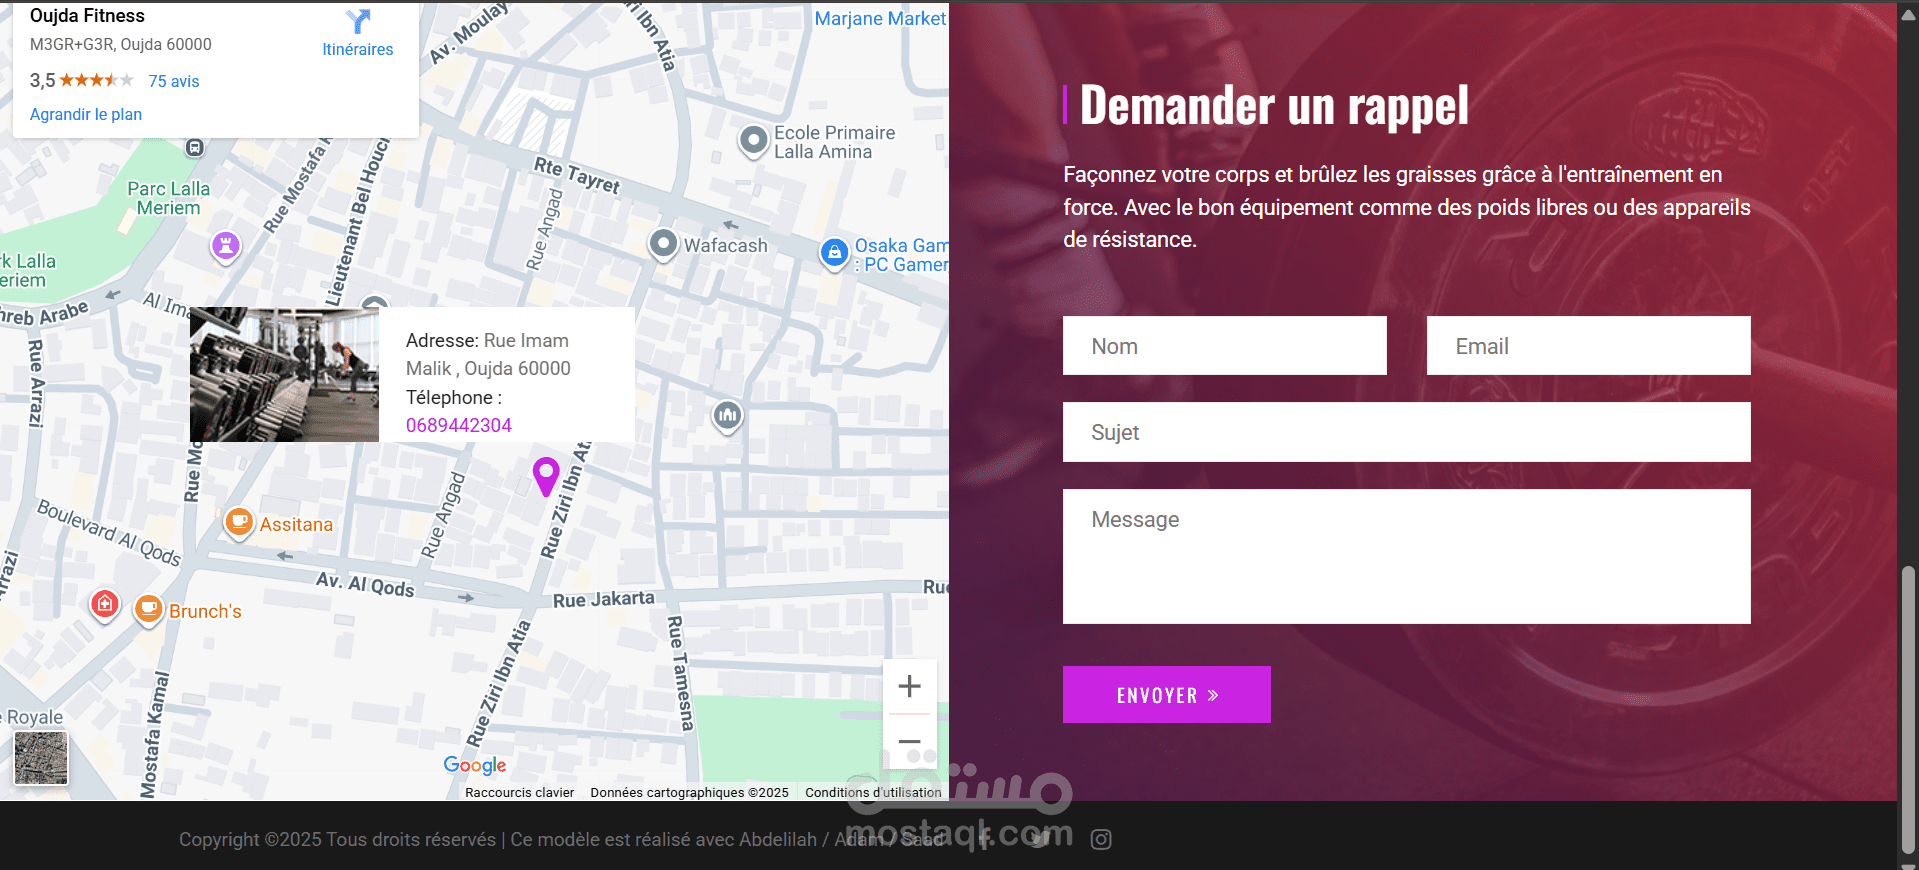The width and height of the screenshot is (1919, 870).
Task: Open the Twitter icon in the footer
Action: (1041, 839)
